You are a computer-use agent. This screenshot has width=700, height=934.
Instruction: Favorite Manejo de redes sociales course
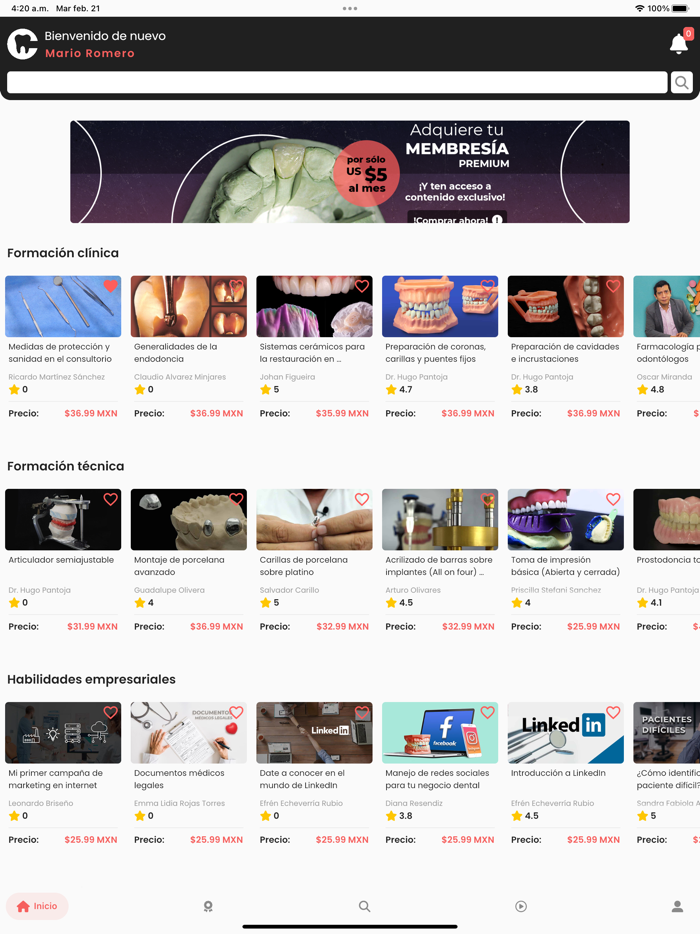(x=487, y=712)
